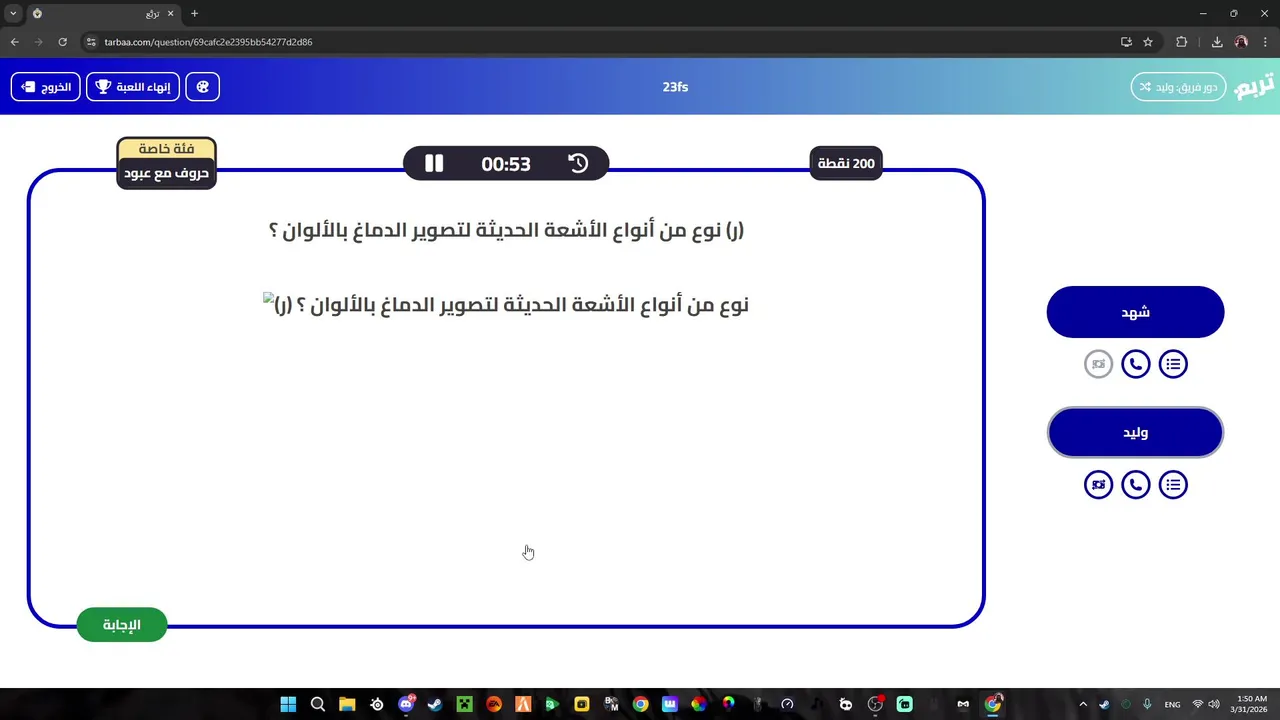Viewport: 1280px width, 720px height.
Task: Open the browser extensions puzzle icon
Action: pos(1181,42)
